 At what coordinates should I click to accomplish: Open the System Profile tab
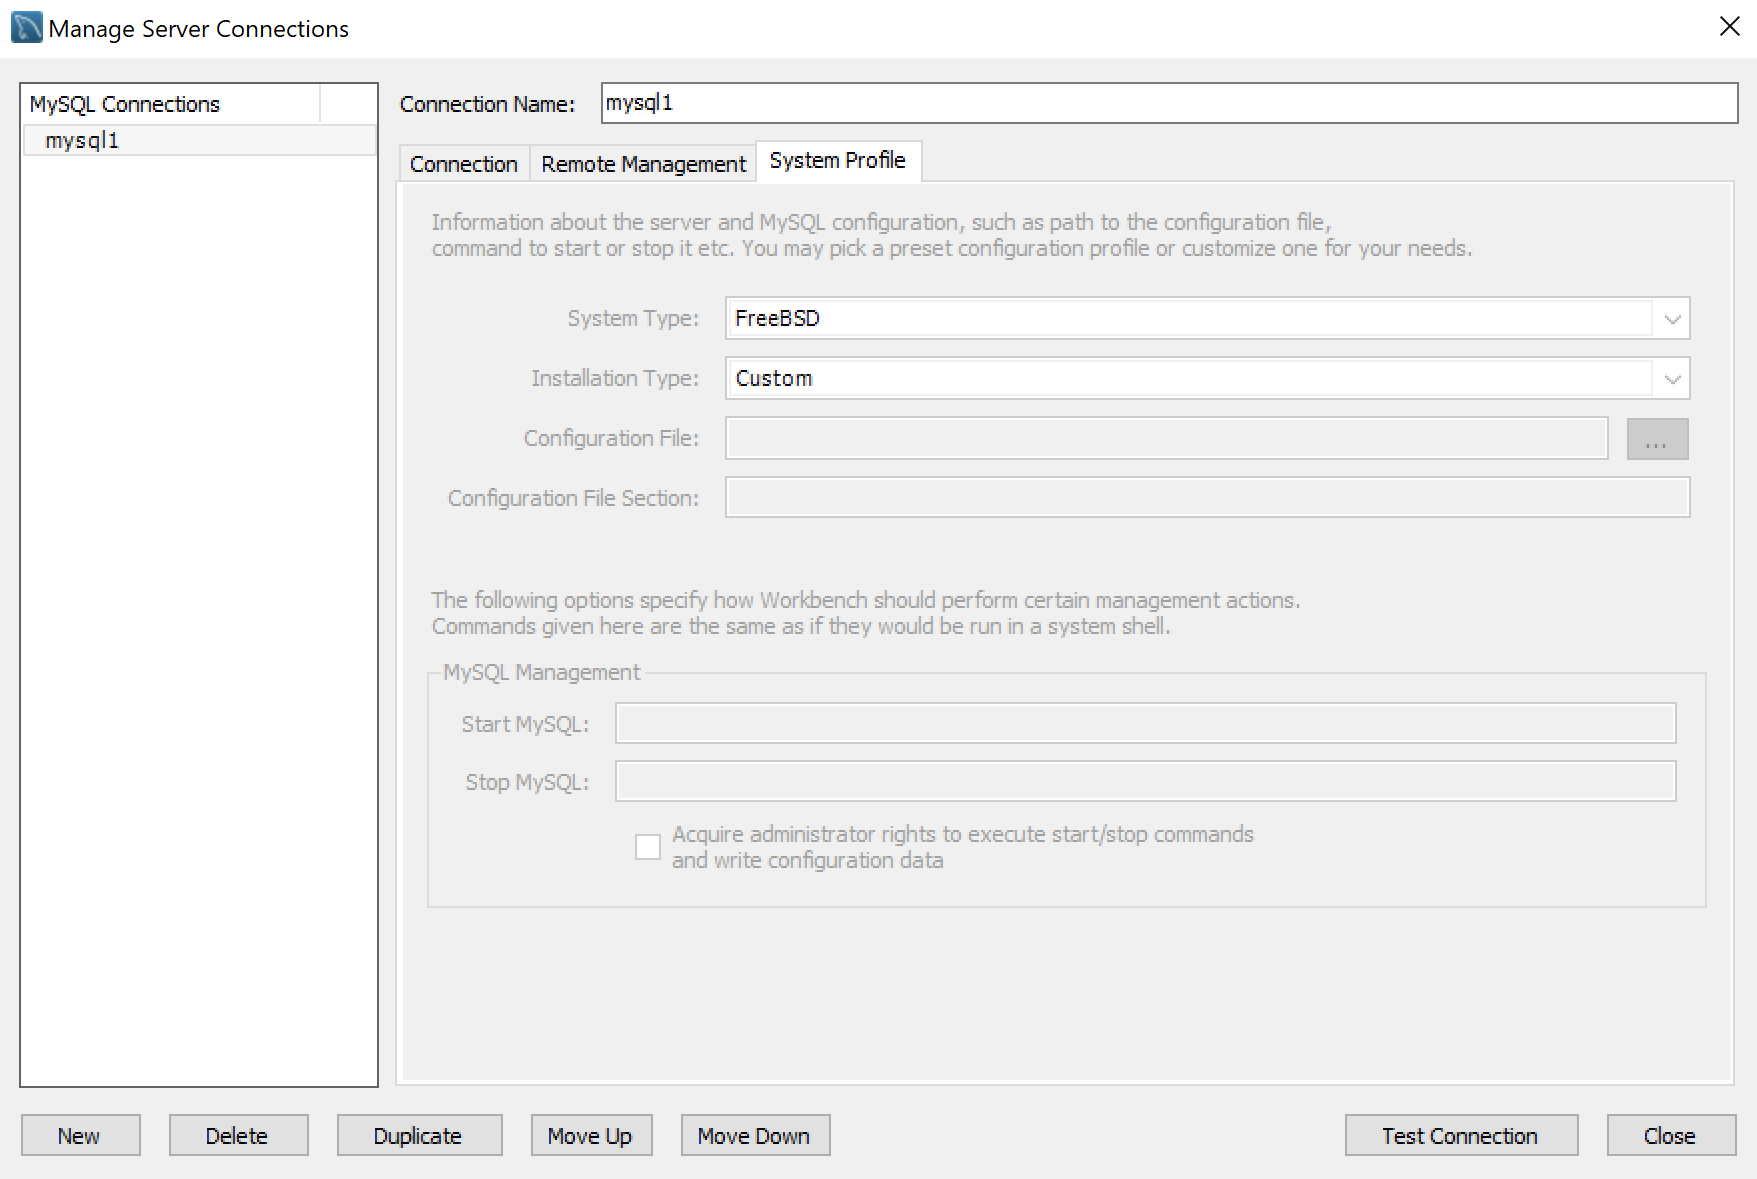pos(838,160)
